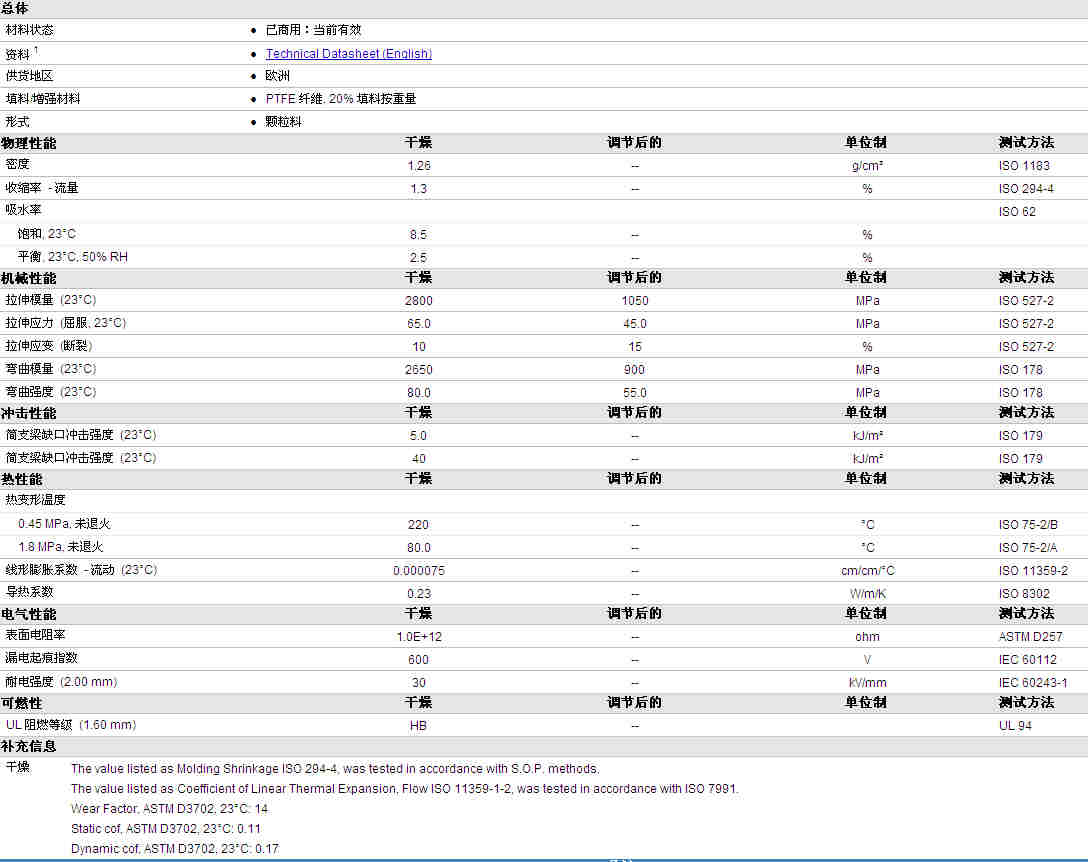Select the Molding Shrinkage ISO 294-4 note
1088x862 pixels.
click(x=335, y=768)
